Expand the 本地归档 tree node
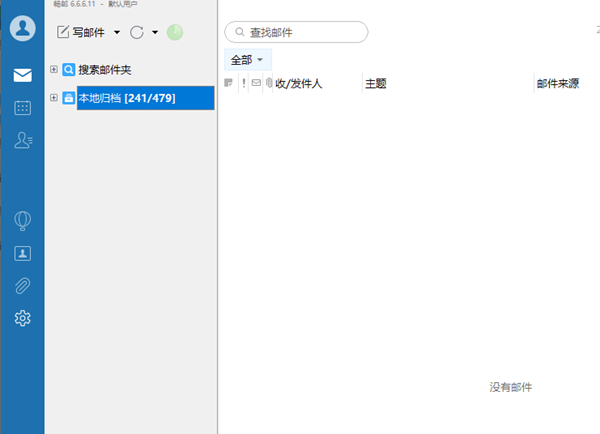Screen dimensions: 600x434 tap(54, 98)
